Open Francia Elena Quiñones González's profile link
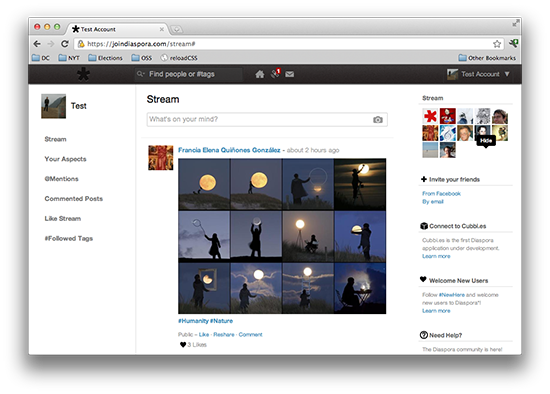Viewport: 550px width, 394px height. pos(229,150)
